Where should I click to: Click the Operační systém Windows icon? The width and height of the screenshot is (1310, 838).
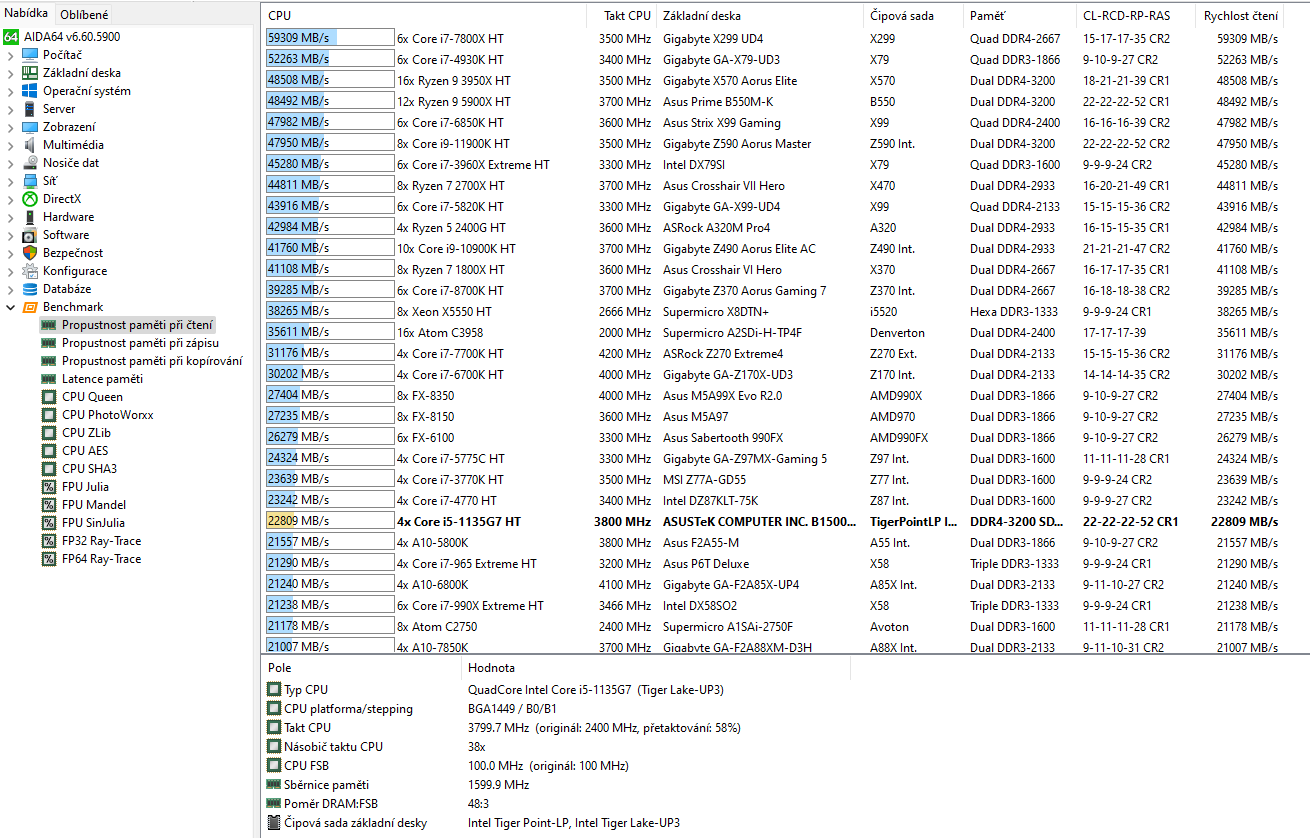tap(30, 90)
